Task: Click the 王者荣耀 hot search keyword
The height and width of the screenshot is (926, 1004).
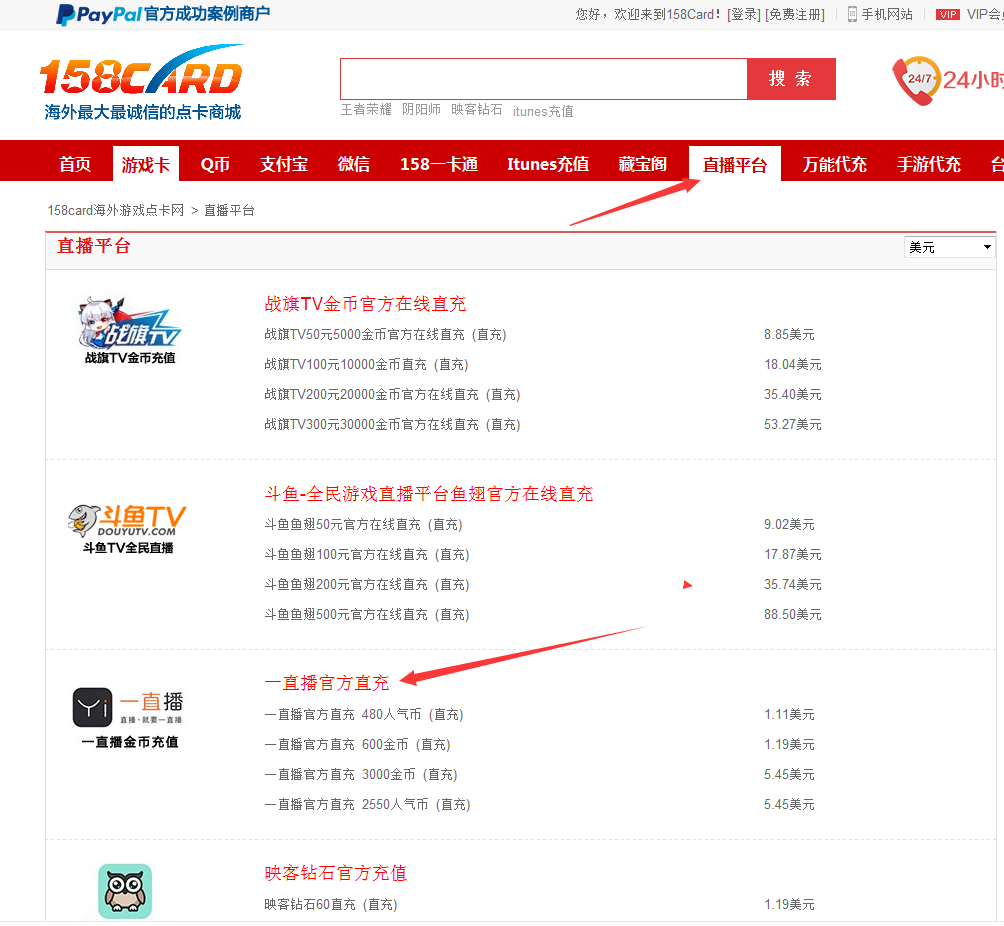Action: click(366, 110)
